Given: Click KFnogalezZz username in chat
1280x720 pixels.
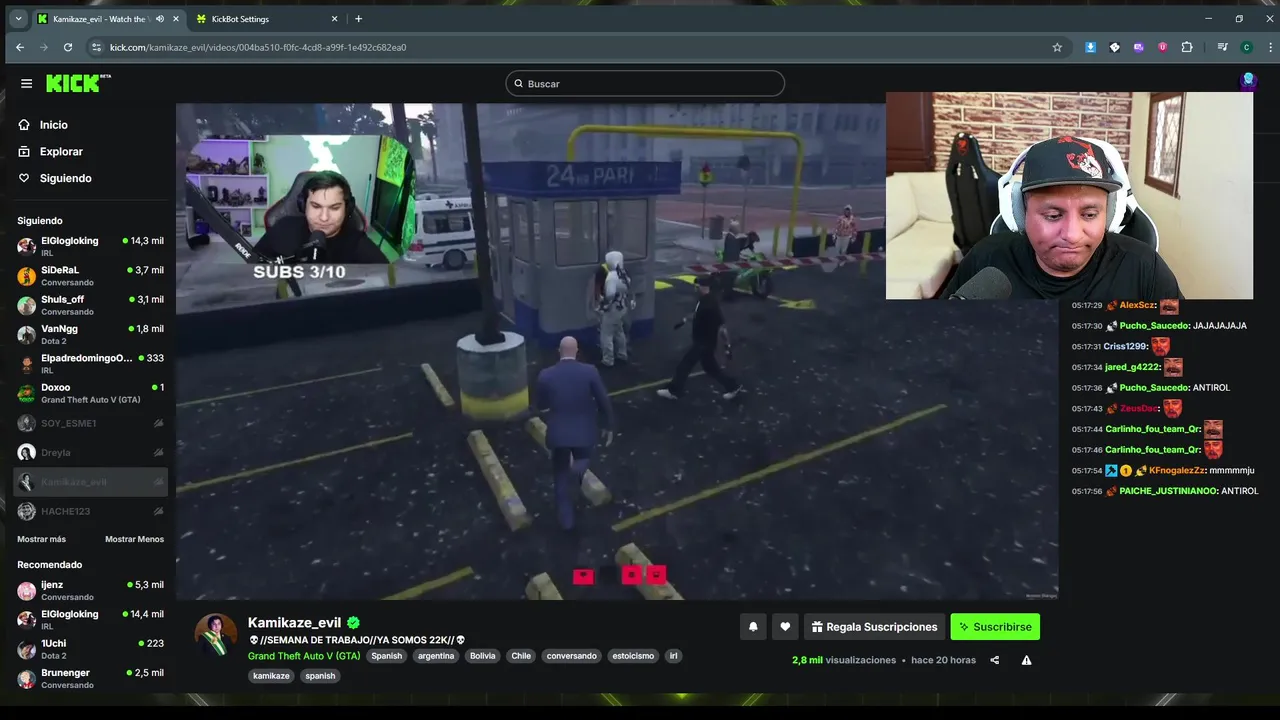Looking at the screenshot, I should click(x=1177, y=470).
